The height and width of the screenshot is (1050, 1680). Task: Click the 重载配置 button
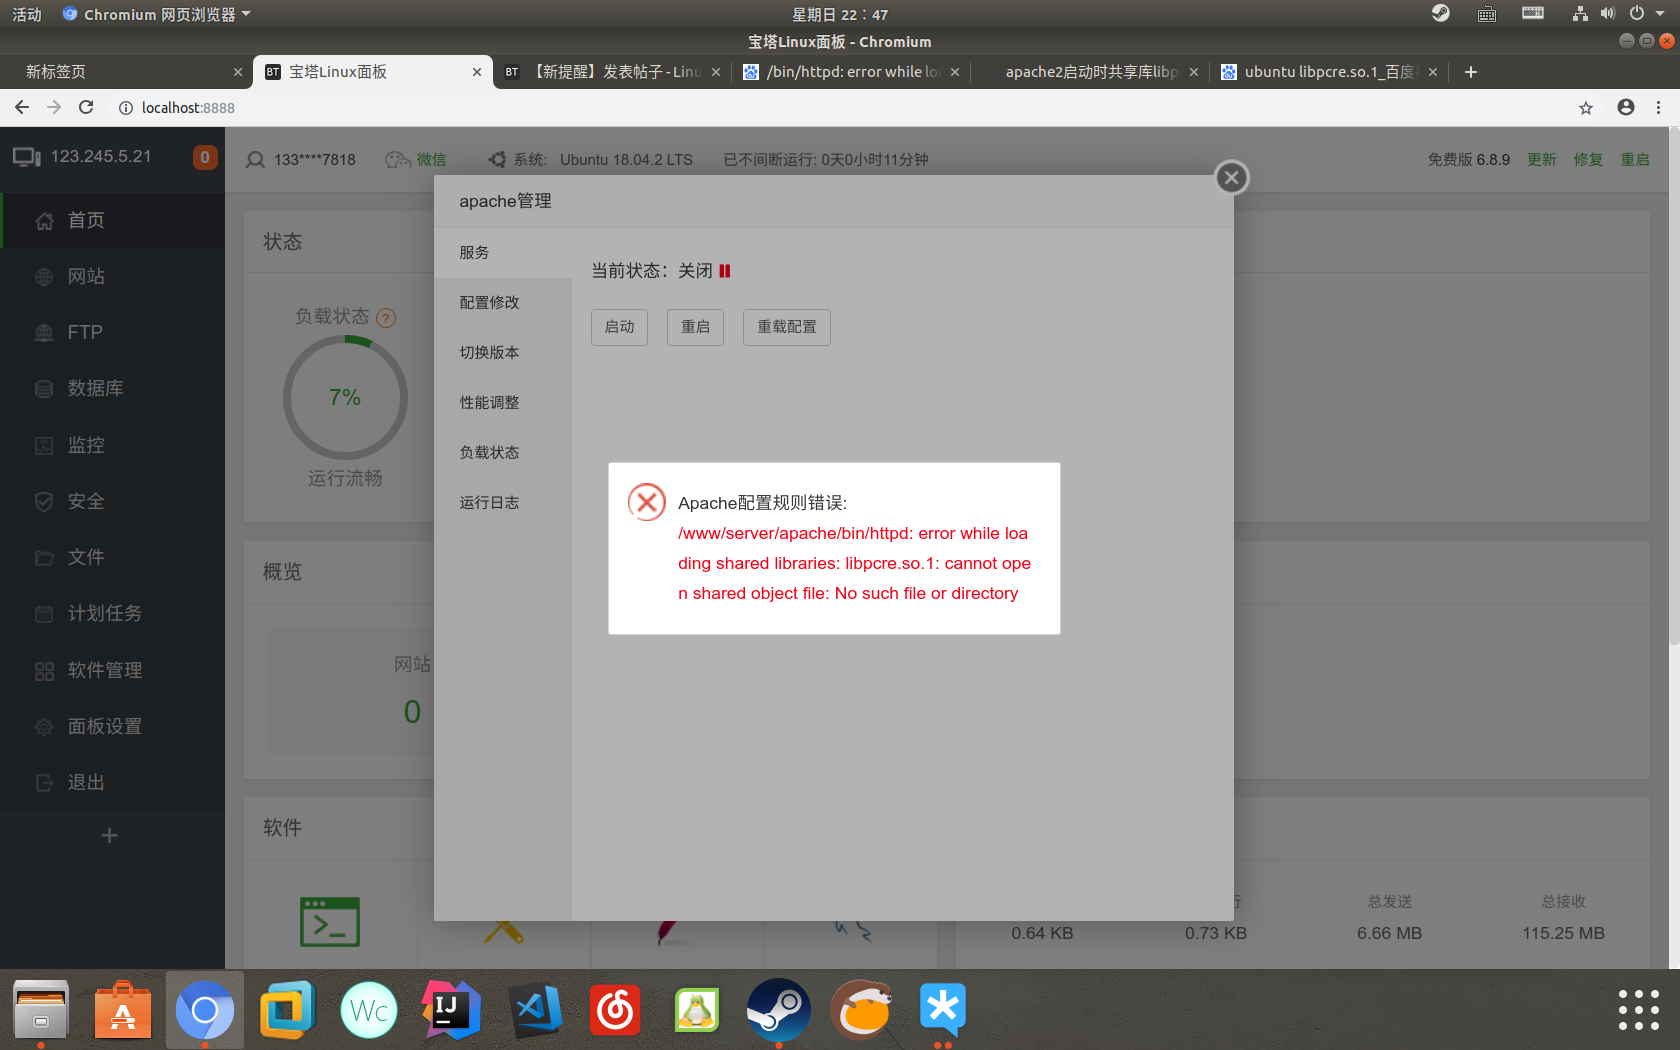coord(787,327)
